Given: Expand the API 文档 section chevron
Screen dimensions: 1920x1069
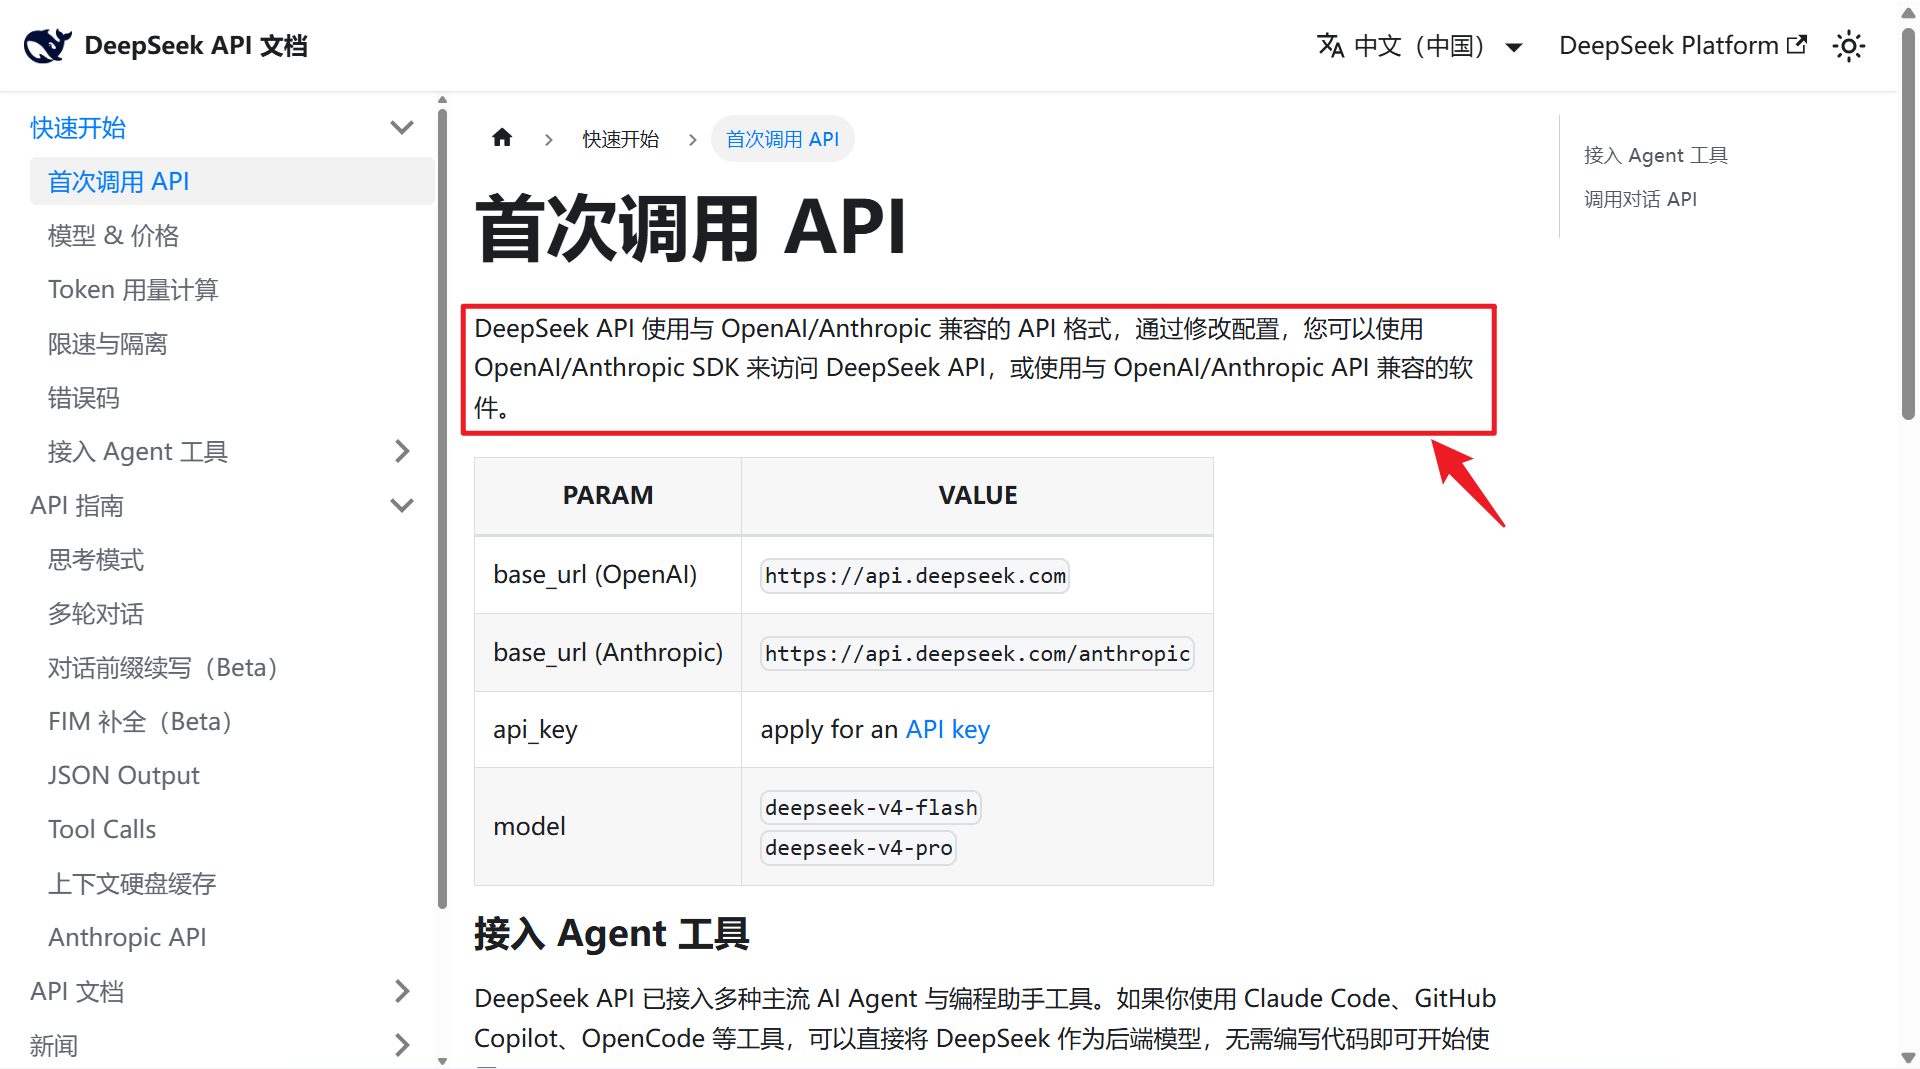Looking at the screenshot, I should click(x=402, y=992).
